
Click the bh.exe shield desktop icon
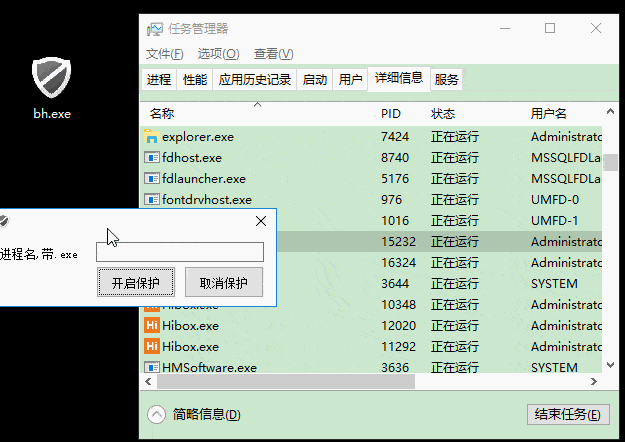point(52,76)
